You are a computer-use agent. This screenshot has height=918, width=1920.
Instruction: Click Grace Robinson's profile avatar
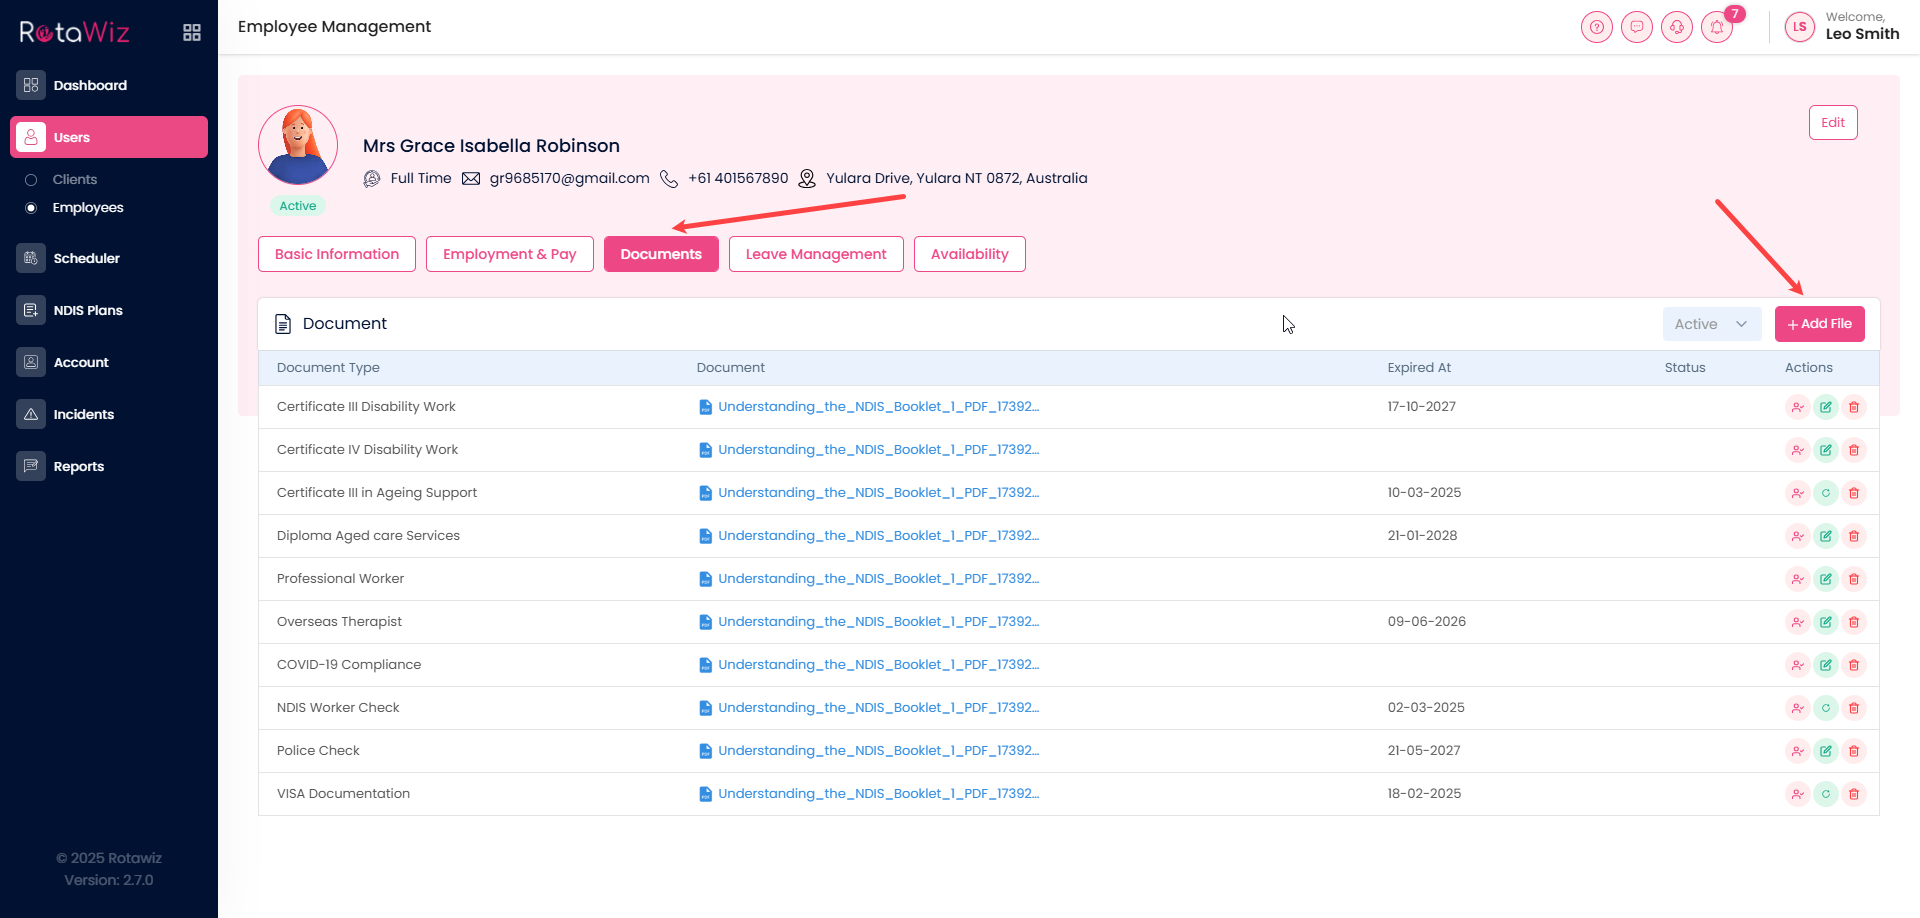(298, 146)
